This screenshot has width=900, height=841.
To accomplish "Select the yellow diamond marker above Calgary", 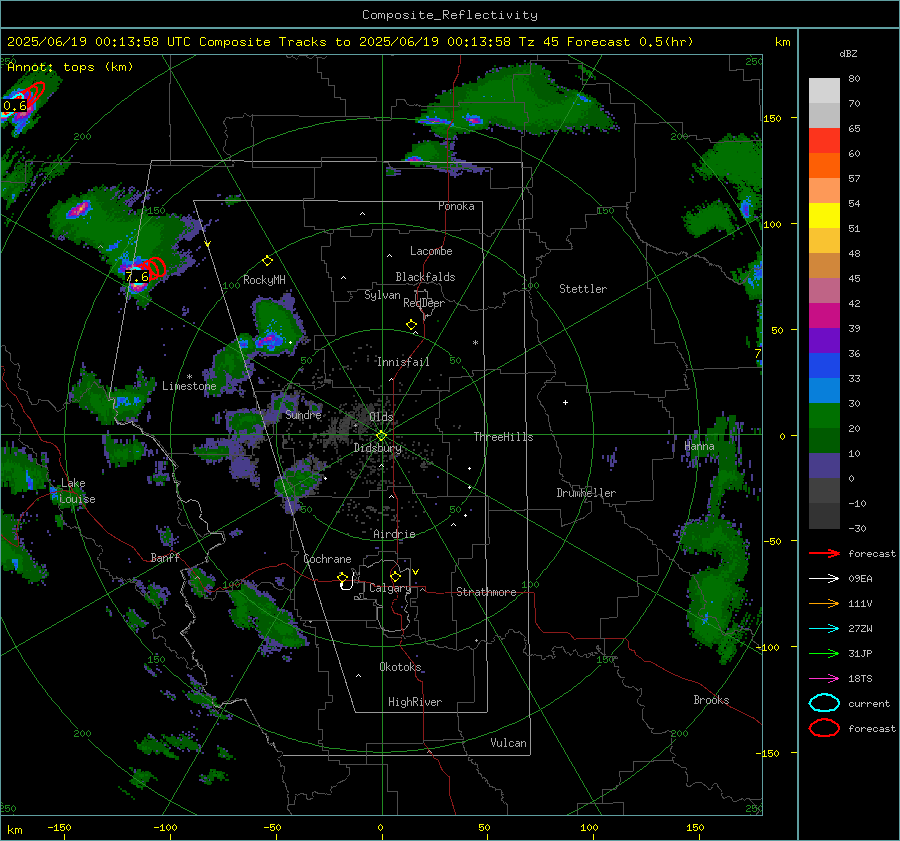I will [395, 576].
